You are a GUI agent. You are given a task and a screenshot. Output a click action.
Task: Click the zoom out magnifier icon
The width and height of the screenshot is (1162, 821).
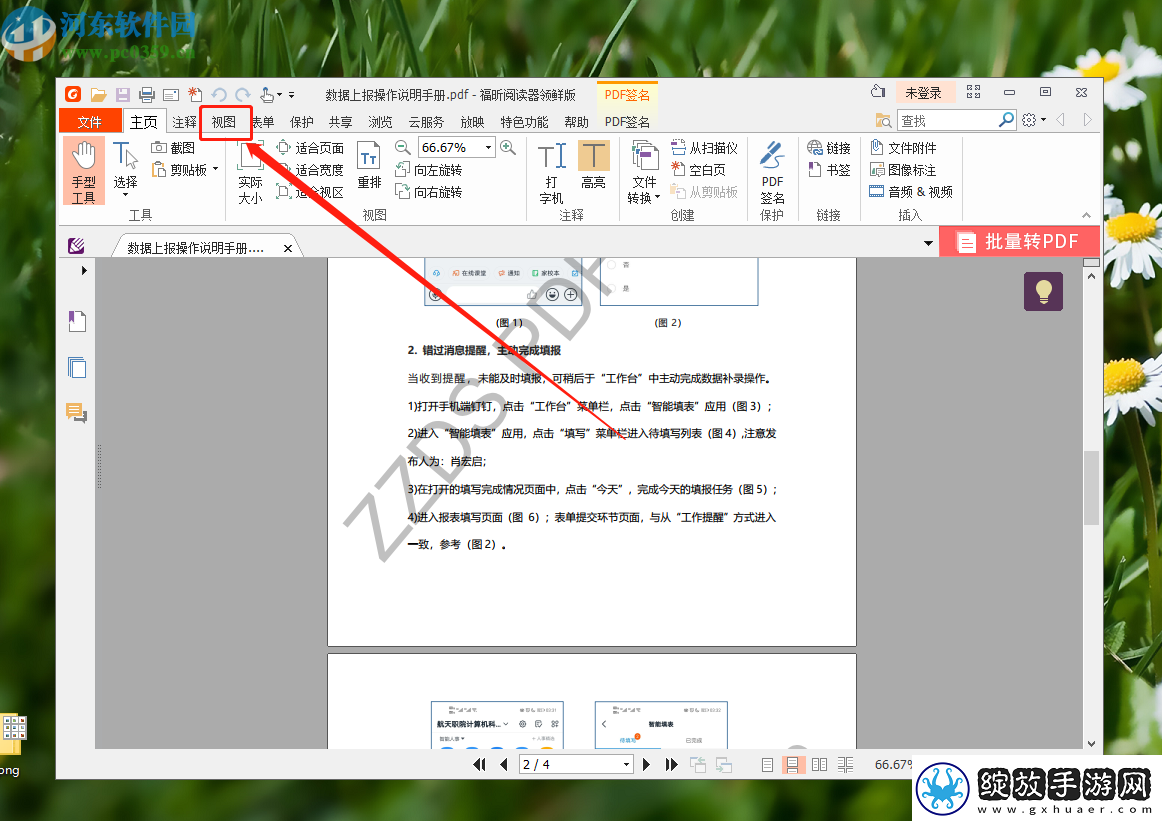(x=402, y=147)
